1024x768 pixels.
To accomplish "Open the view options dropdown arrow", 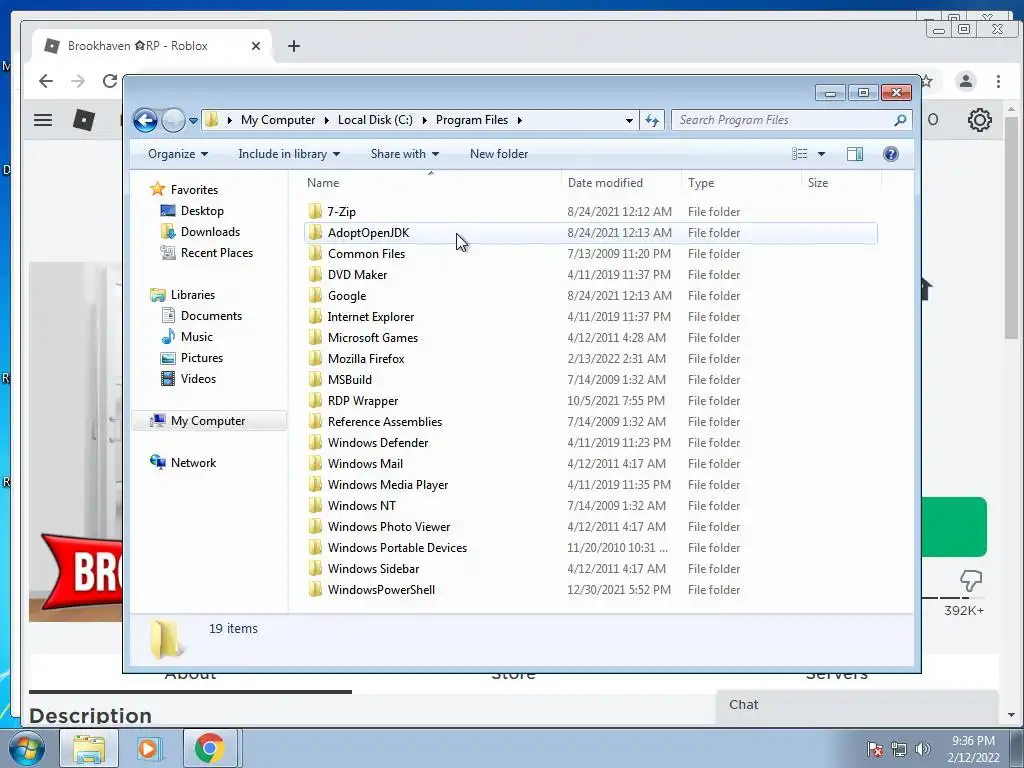I will (822, 154).
